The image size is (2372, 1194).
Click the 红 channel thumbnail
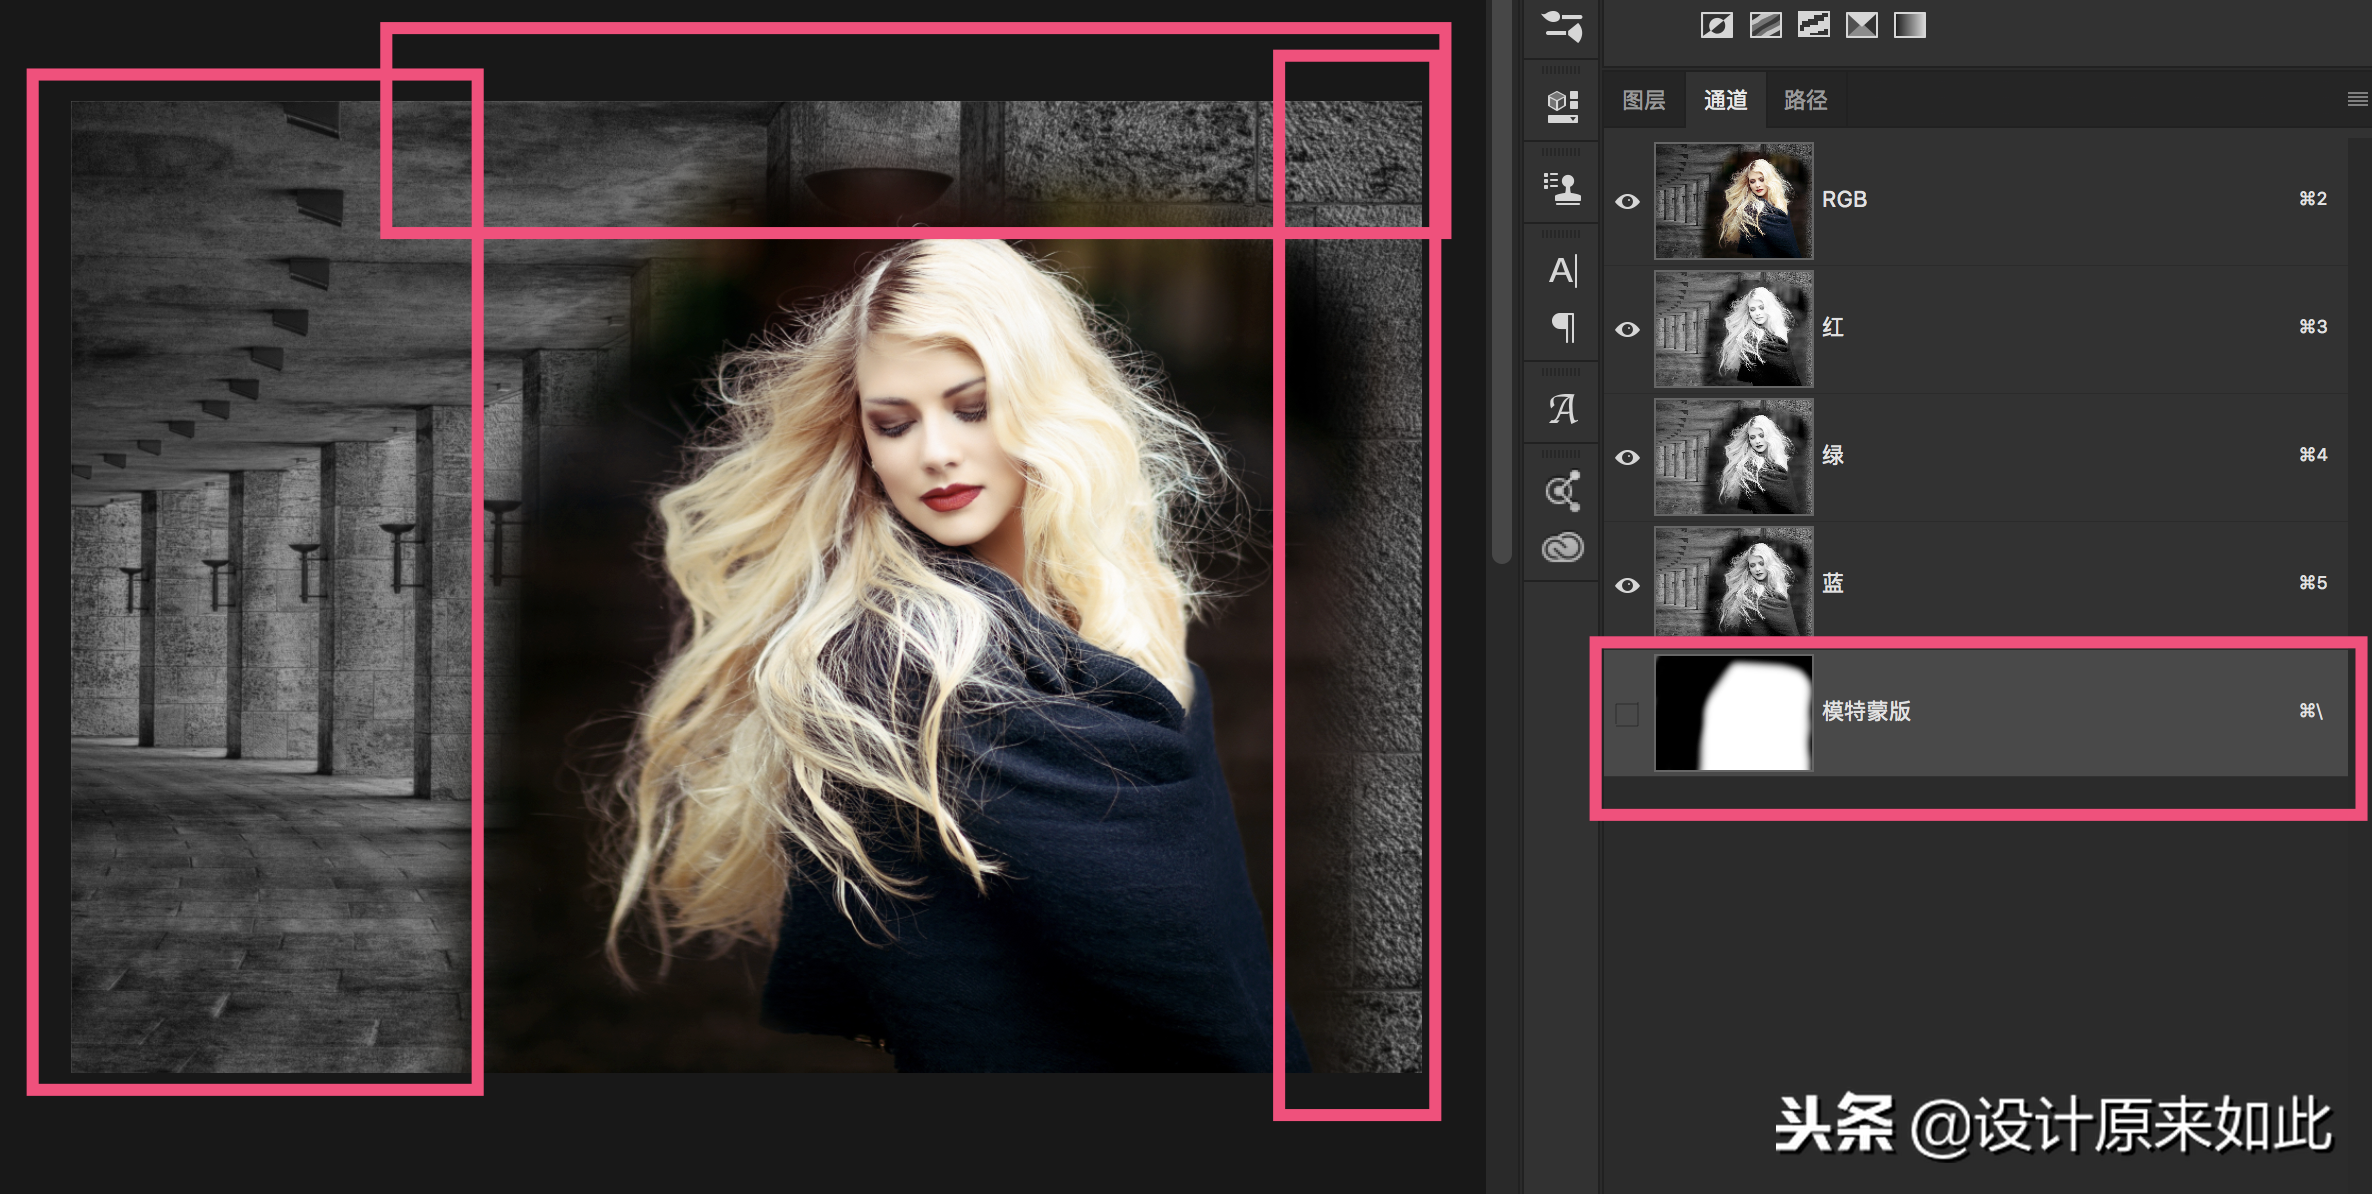[x=1734, y=329]
